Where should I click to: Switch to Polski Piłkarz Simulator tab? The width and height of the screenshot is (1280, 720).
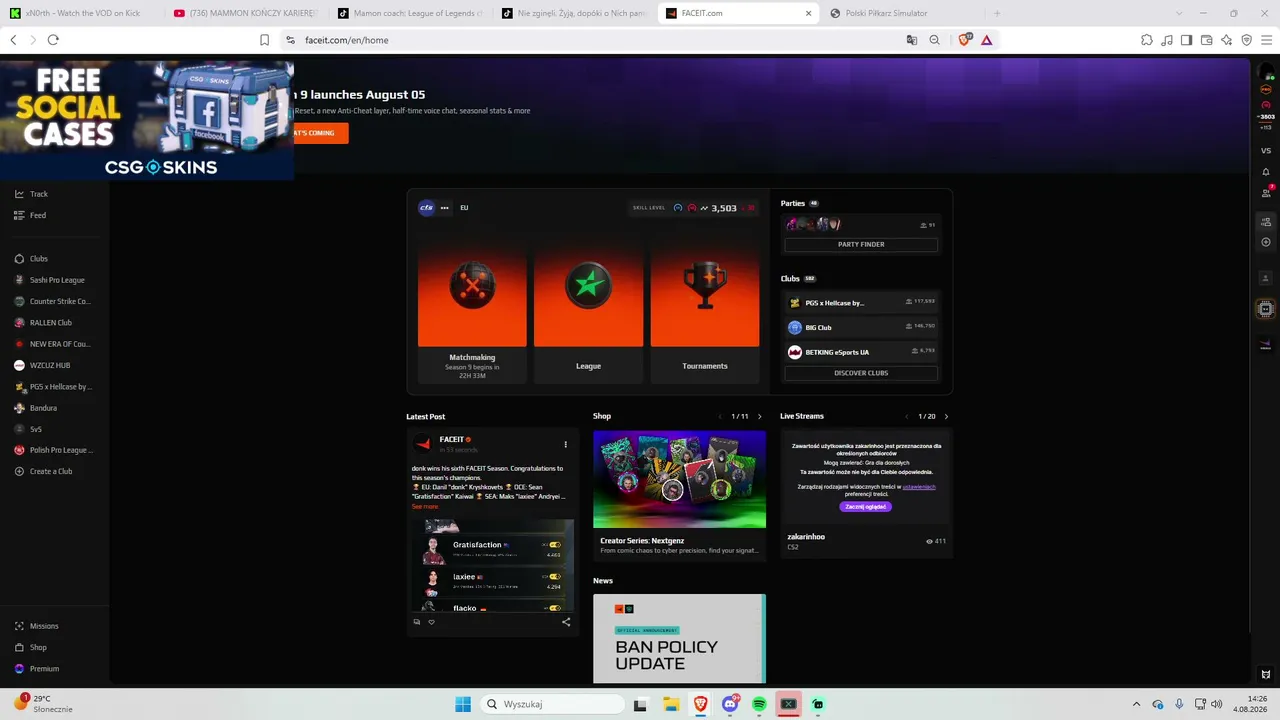coord(900,13)
